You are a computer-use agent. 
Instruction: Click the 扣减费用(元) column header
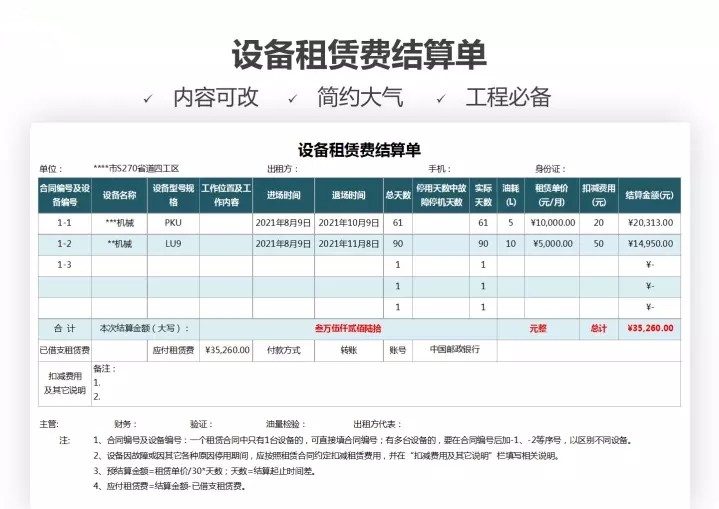point(599,195)
